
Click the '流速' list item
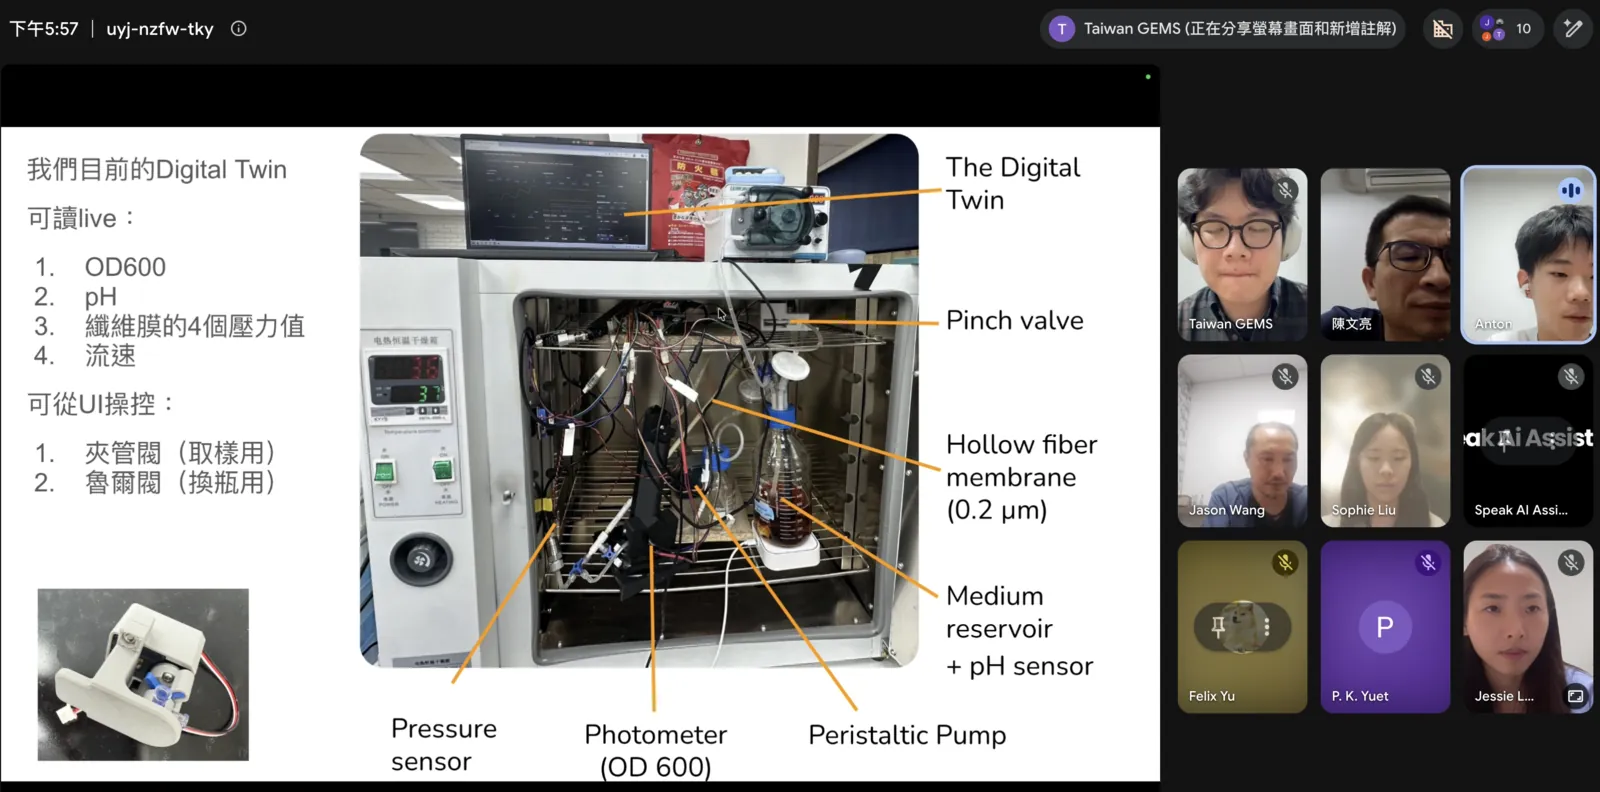tap(110, 356)
